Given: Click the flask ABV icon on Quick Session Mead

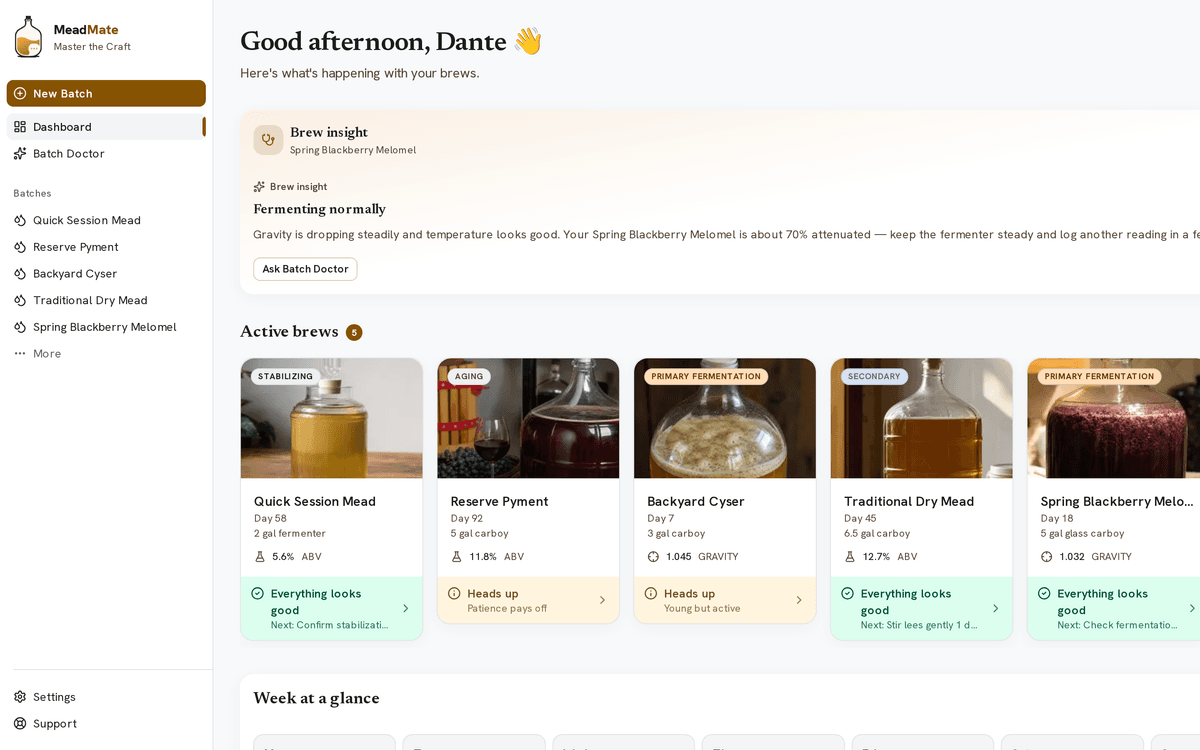Looking at the screenshot, I should tap(260, 556).
